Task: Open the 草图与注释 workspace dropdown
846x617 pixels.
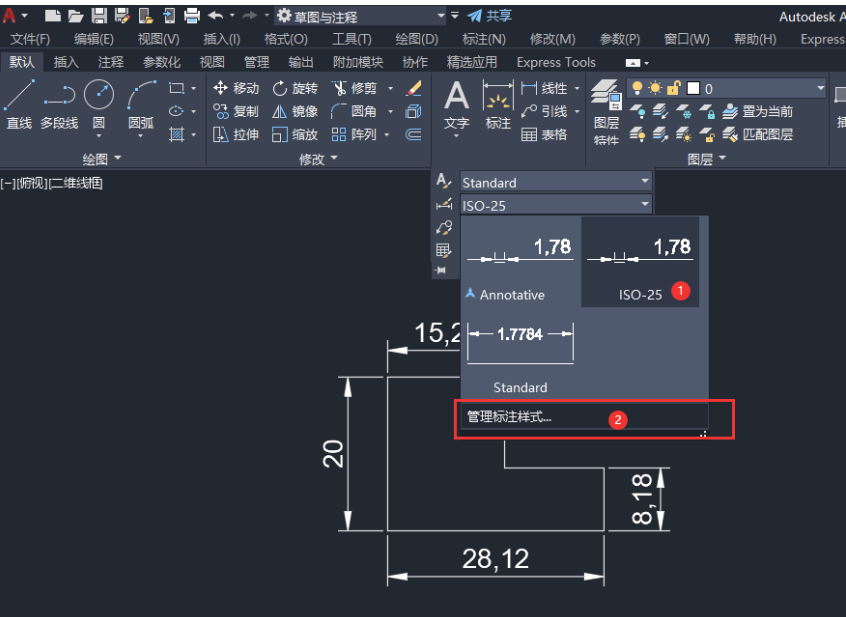Action: (x=441, y=16)
